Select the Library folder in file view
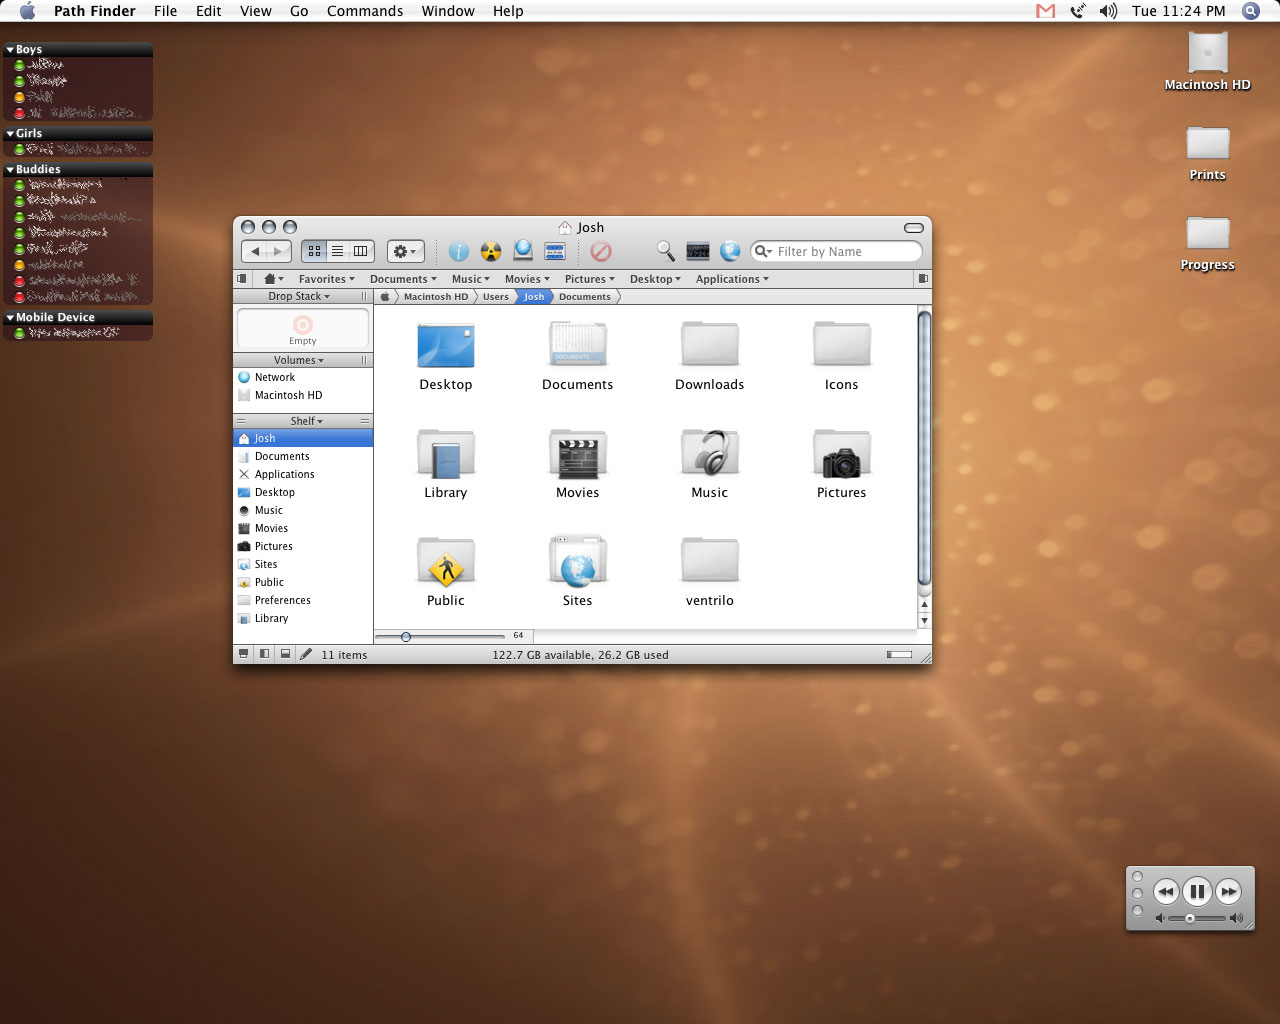Viewport: 1280px width, 1024px height. click(445, 453)
